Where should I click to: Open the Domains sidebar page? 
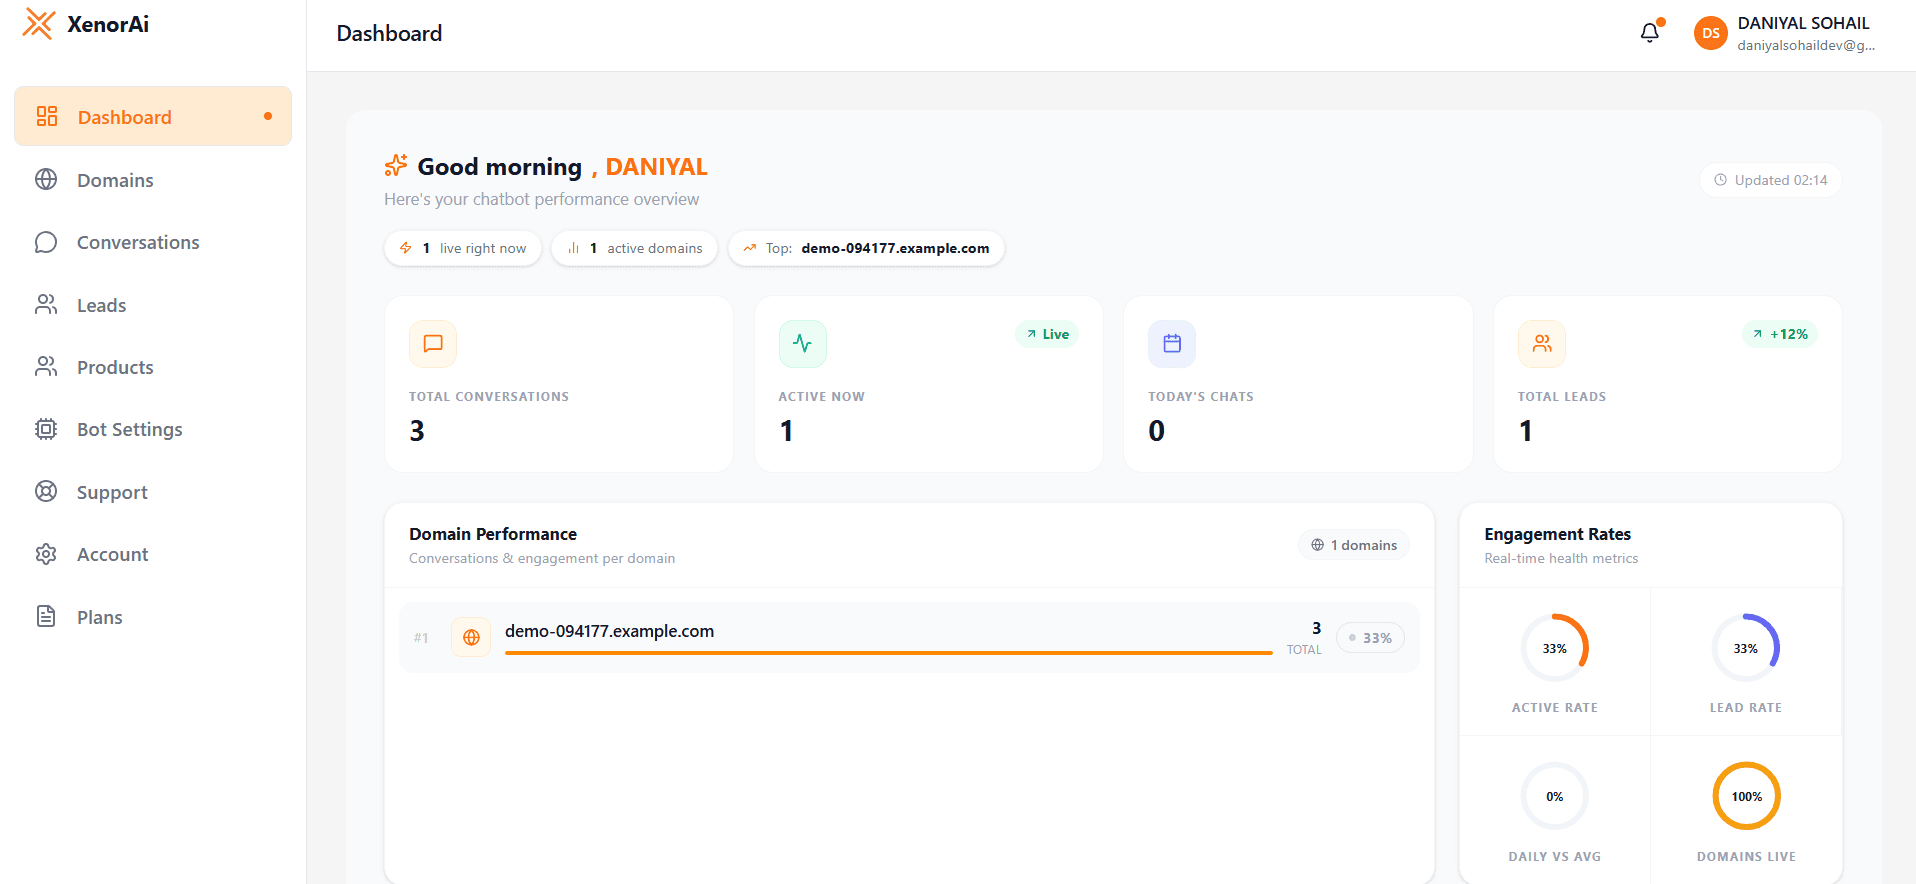[x=115, y=180]
